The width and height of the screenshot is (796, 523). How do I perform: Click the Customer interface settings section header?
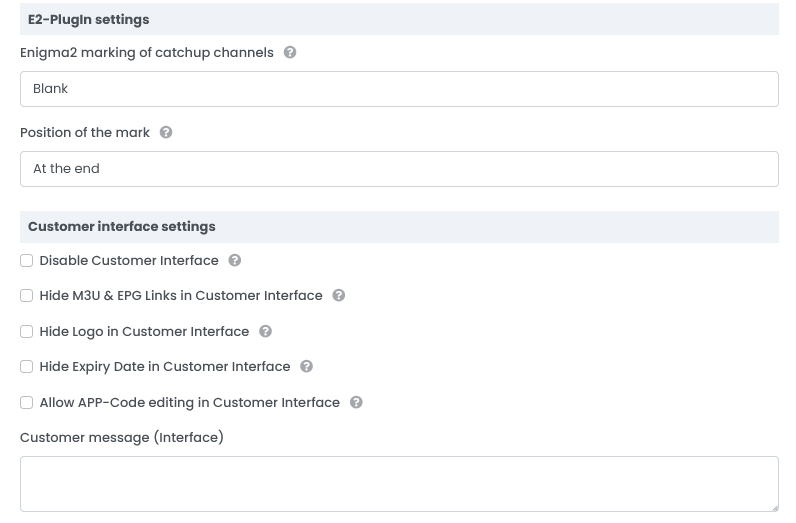click(122, 227)
